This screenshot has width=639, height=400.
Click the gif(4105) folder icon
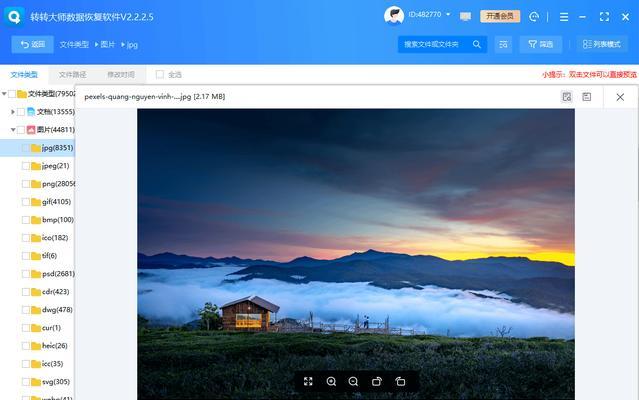36,202
